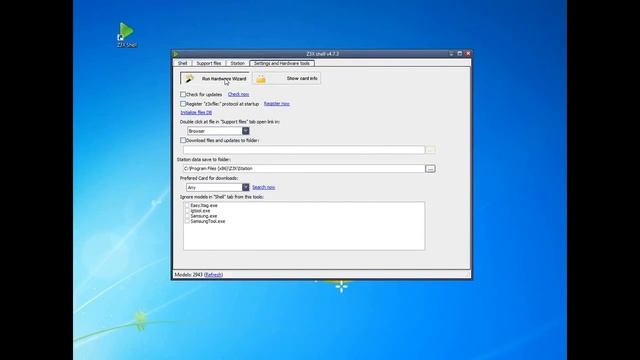Open the Initialize files DB link
640x360 pixels.
(x=196, y=112)
